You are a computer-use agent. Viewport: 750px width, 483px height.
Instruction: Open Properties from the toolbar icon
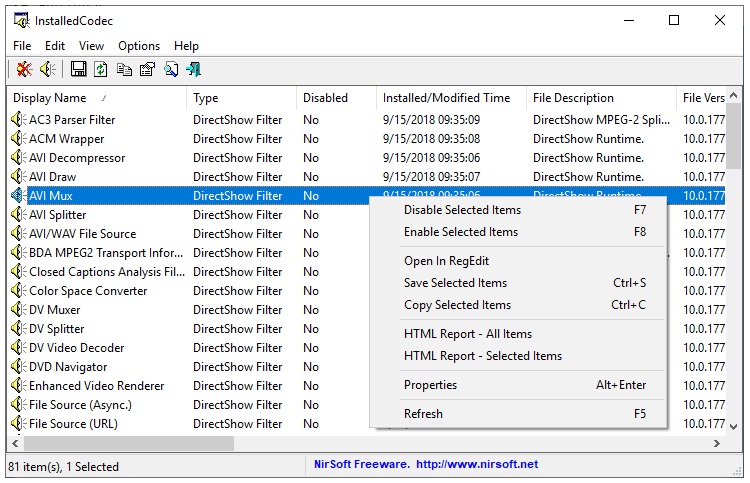coord(147,69)
